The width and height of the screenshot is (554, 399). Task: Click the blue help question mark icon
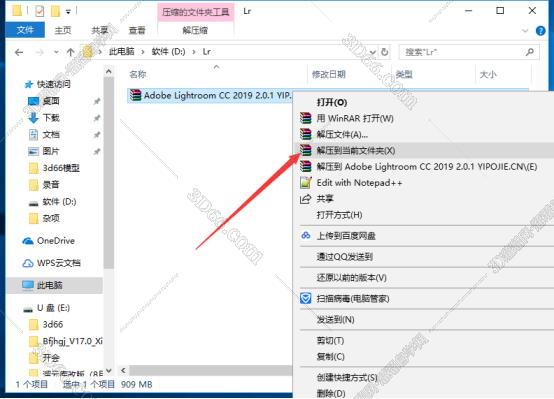(x=541, y=31)
